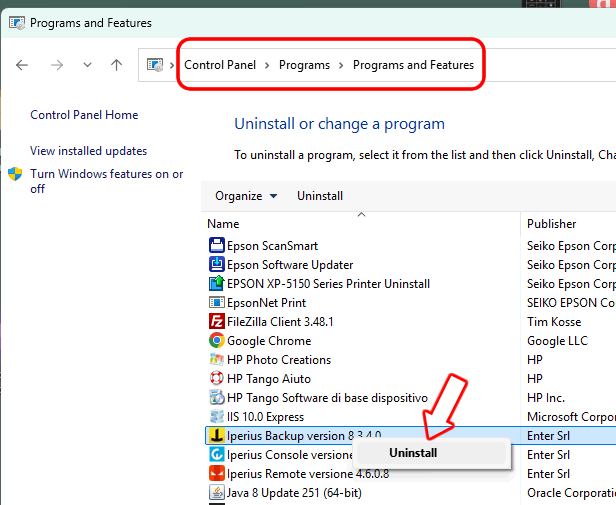Click the HP Inc. publisher cell
The width and height of the screenshot is (616, 505).
tap(546, 398)
